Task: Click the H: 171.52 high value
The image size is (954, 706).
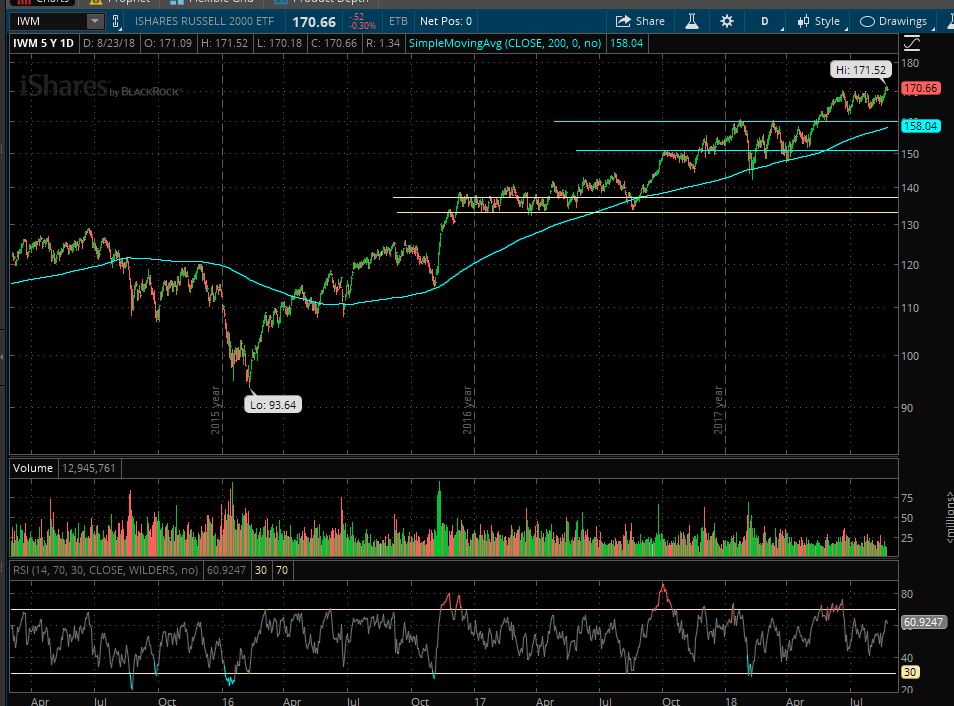Action: click(x=225, y=43)
